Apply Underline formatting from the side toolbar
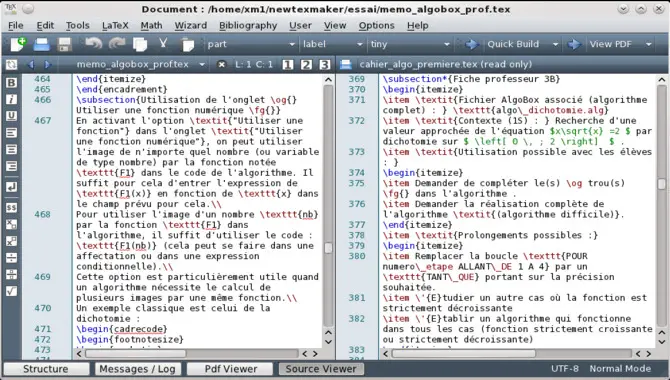The height and width of the screenshot is (380, 670). click(x=12, y=116)
